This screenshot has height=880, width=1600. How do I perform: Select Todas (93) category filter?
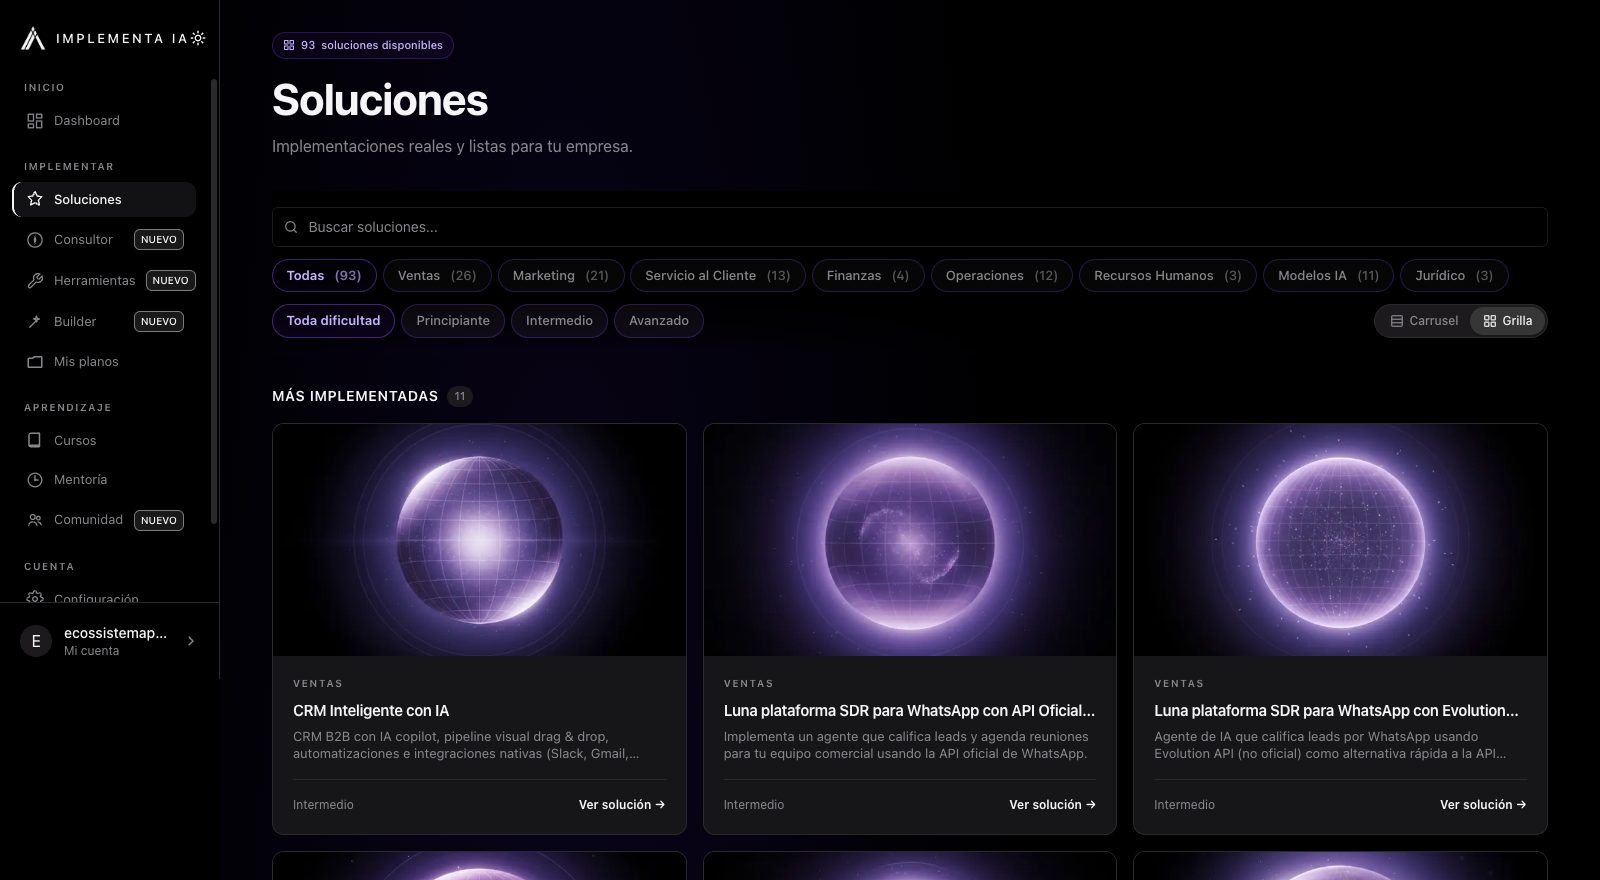[324, 275]
